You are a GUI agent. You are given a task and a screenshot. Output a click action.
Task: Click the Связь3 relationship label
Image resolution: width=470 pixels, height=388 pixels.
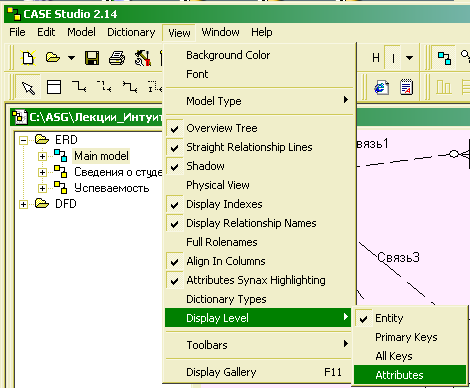click(x=398, y=257)
